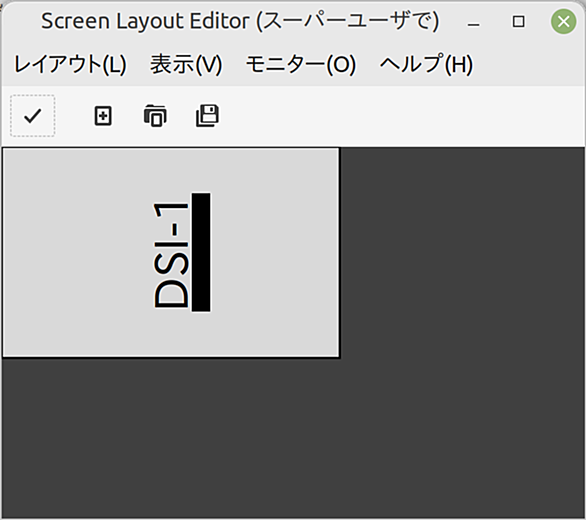Click the New layout toolbar icon
The height and width of the screenshot is (520, 586).
103,116
